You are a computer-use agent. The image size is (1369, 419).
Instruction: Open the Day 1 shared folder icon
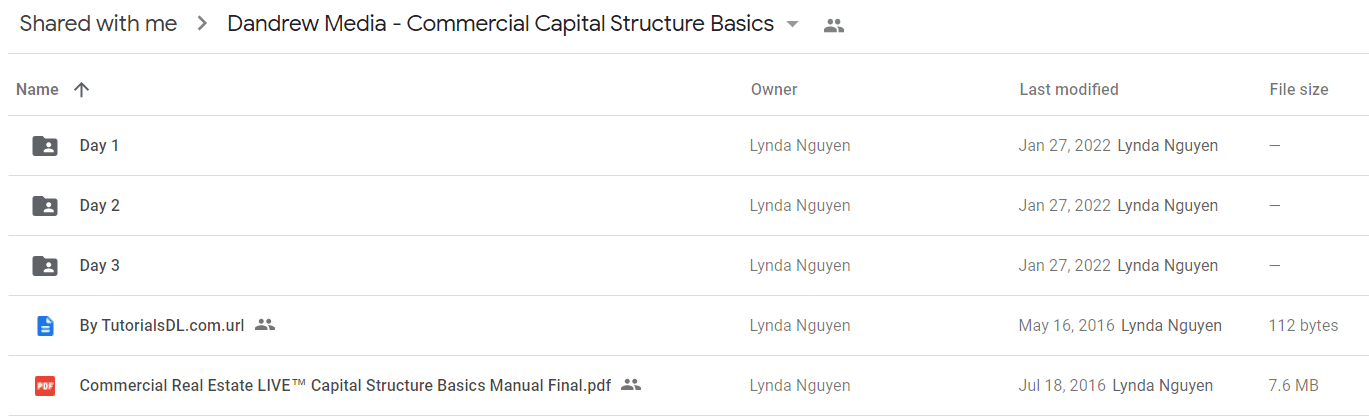(x=45, y=146)
